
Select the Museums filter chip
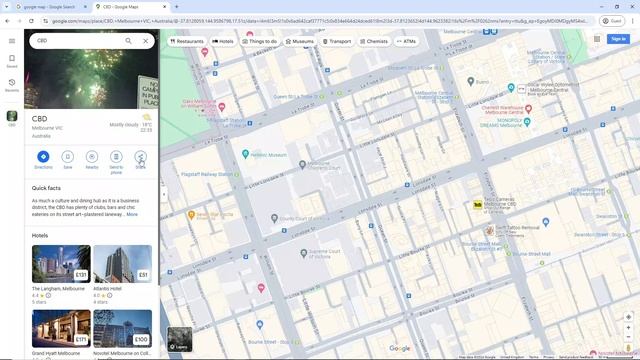(300, 41)
